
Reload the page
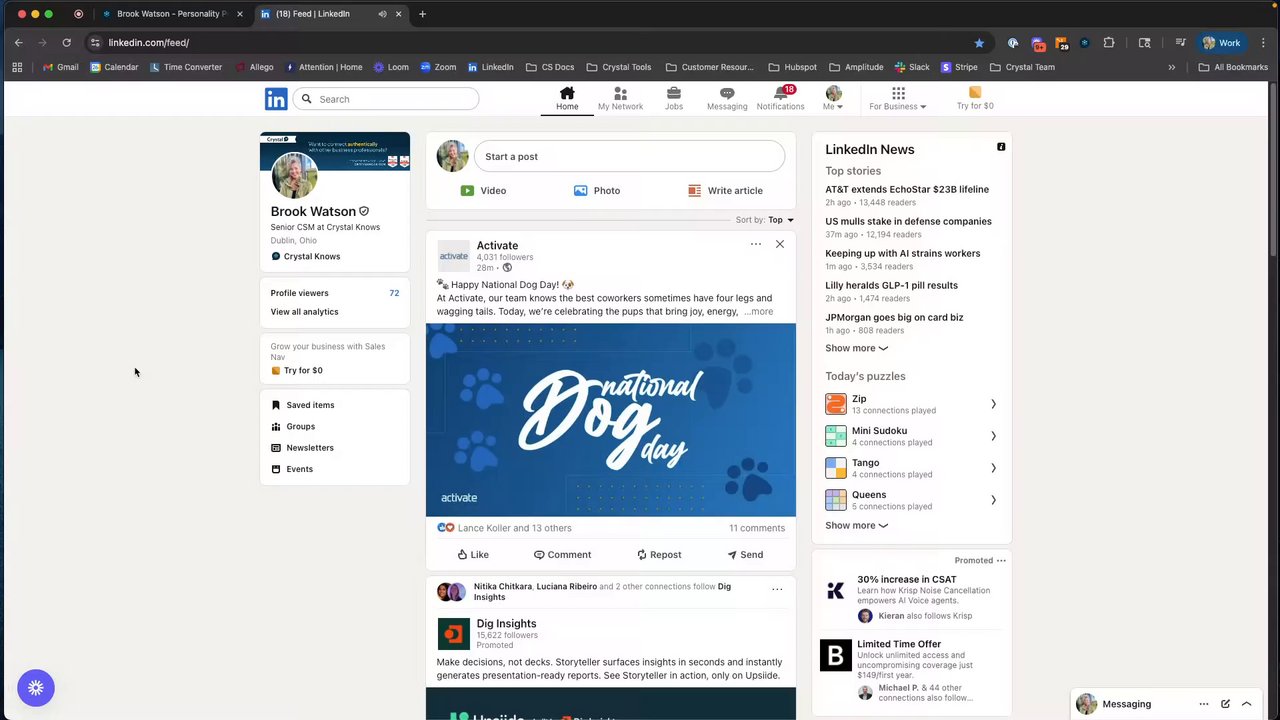point(66,43)
